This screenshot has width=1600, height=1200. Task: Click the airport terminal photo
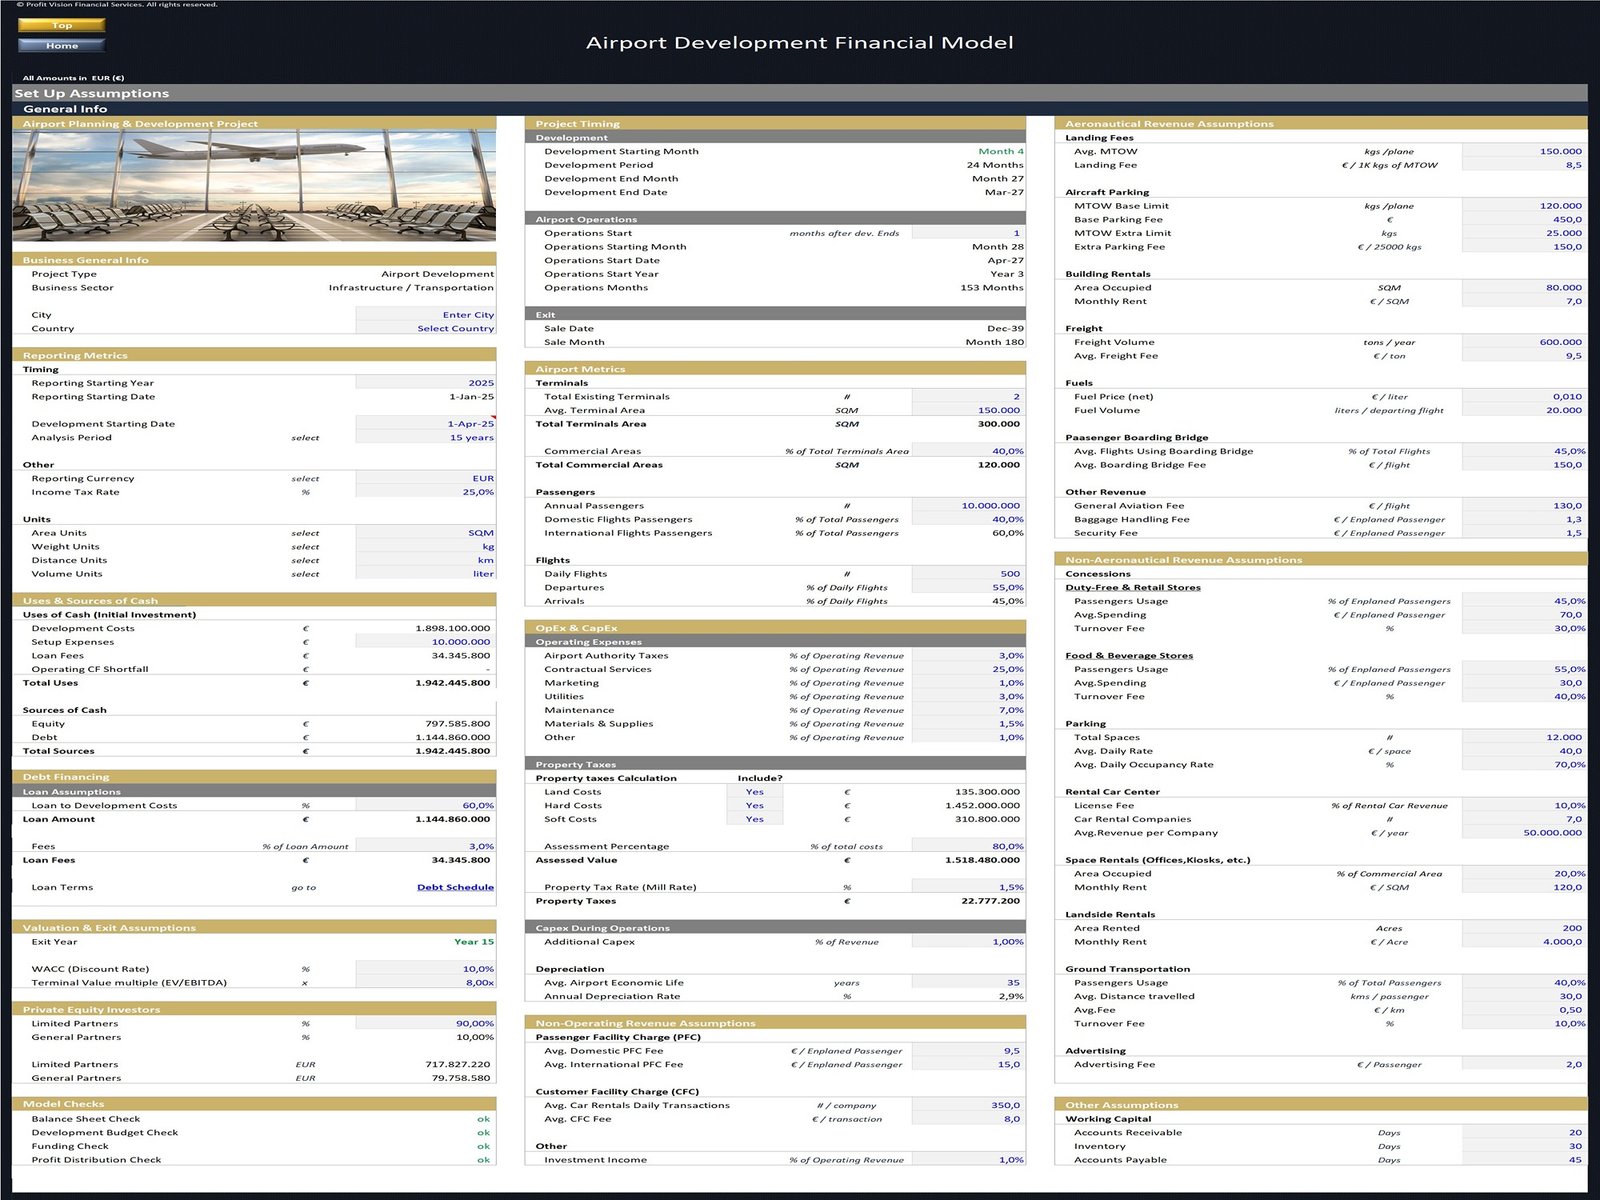(254, 186)
